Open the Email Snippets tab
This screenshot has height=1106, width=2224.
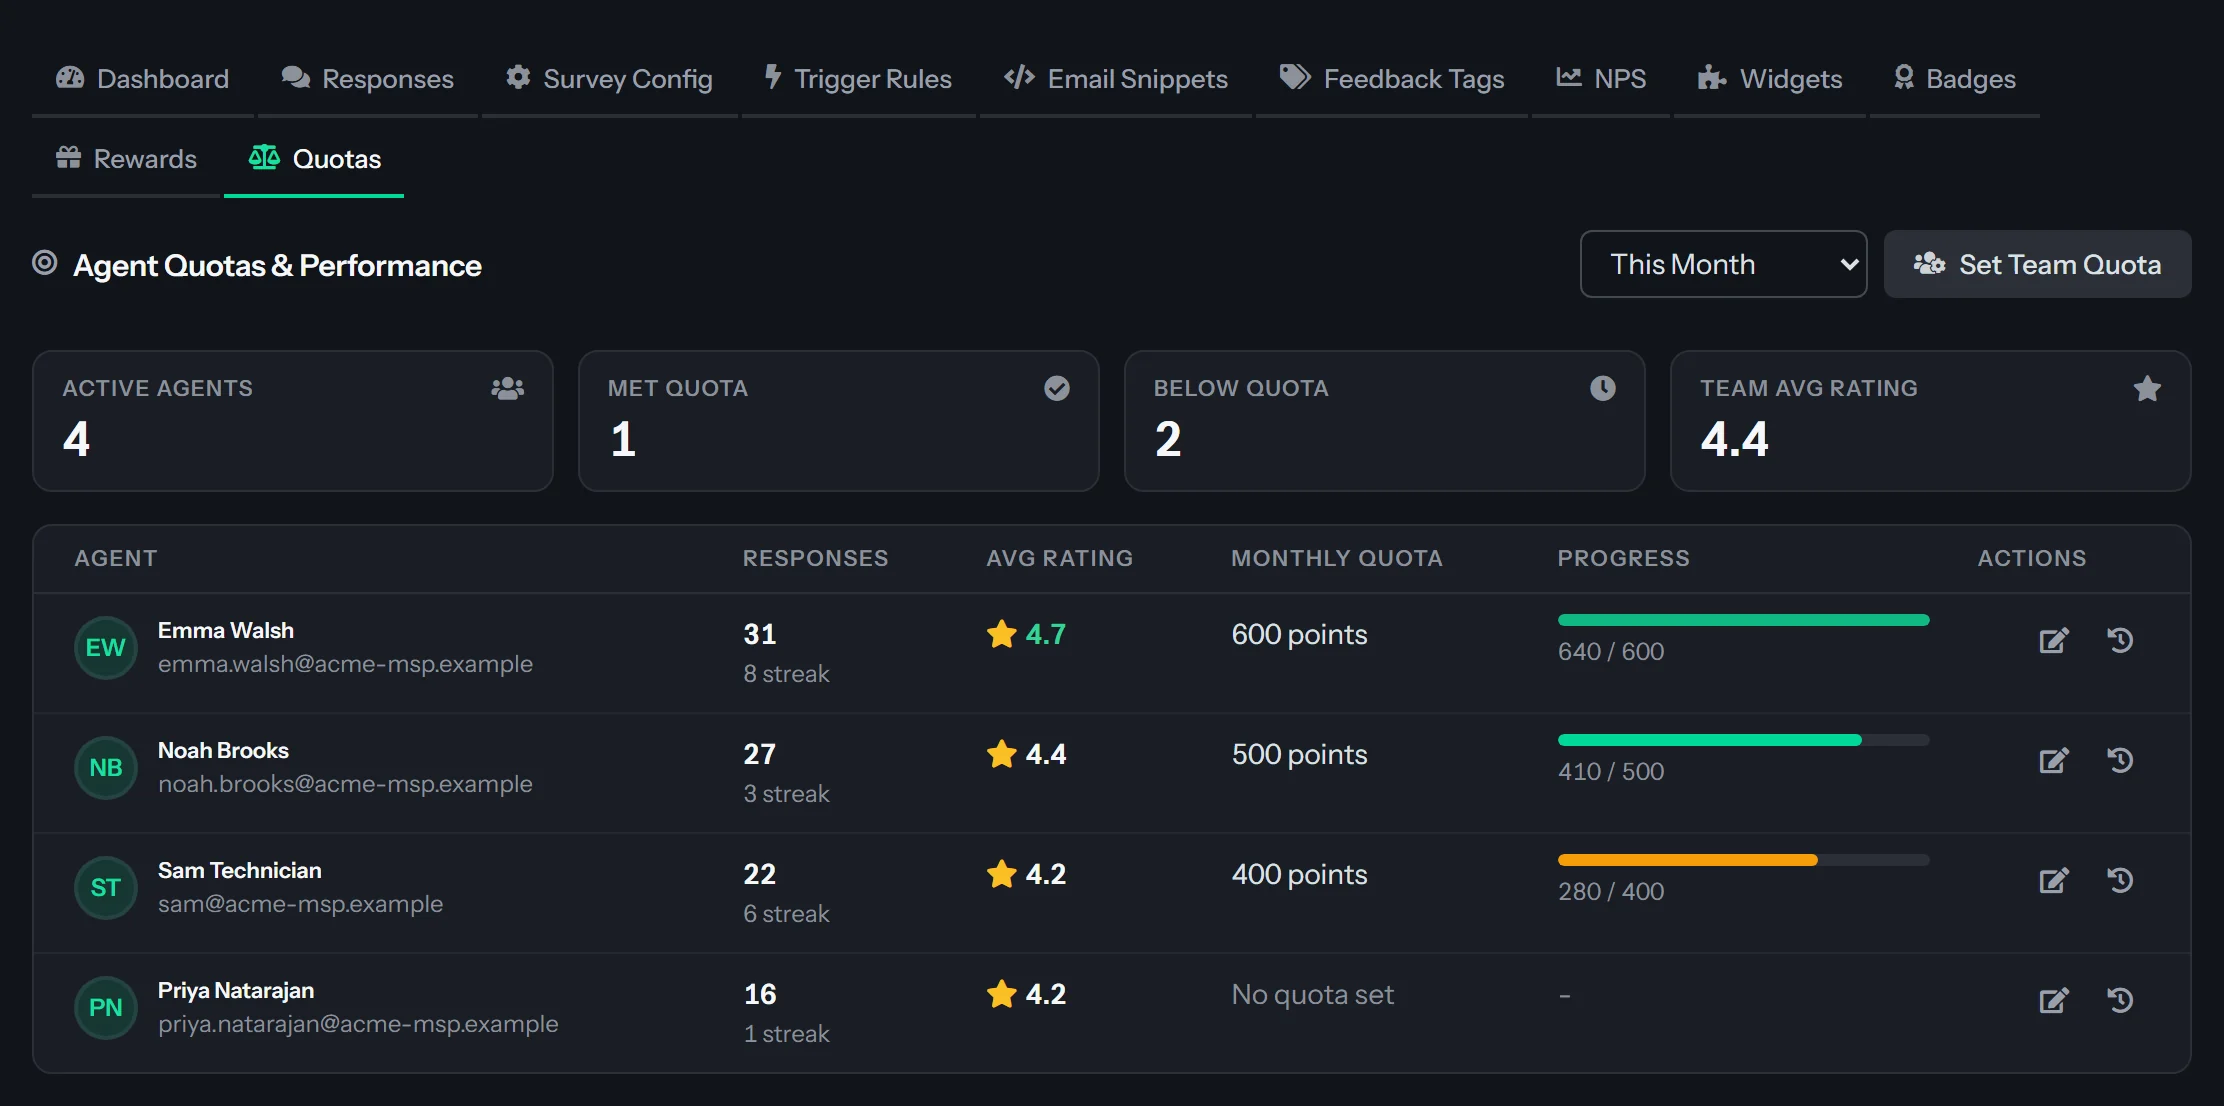point(1116,79)
